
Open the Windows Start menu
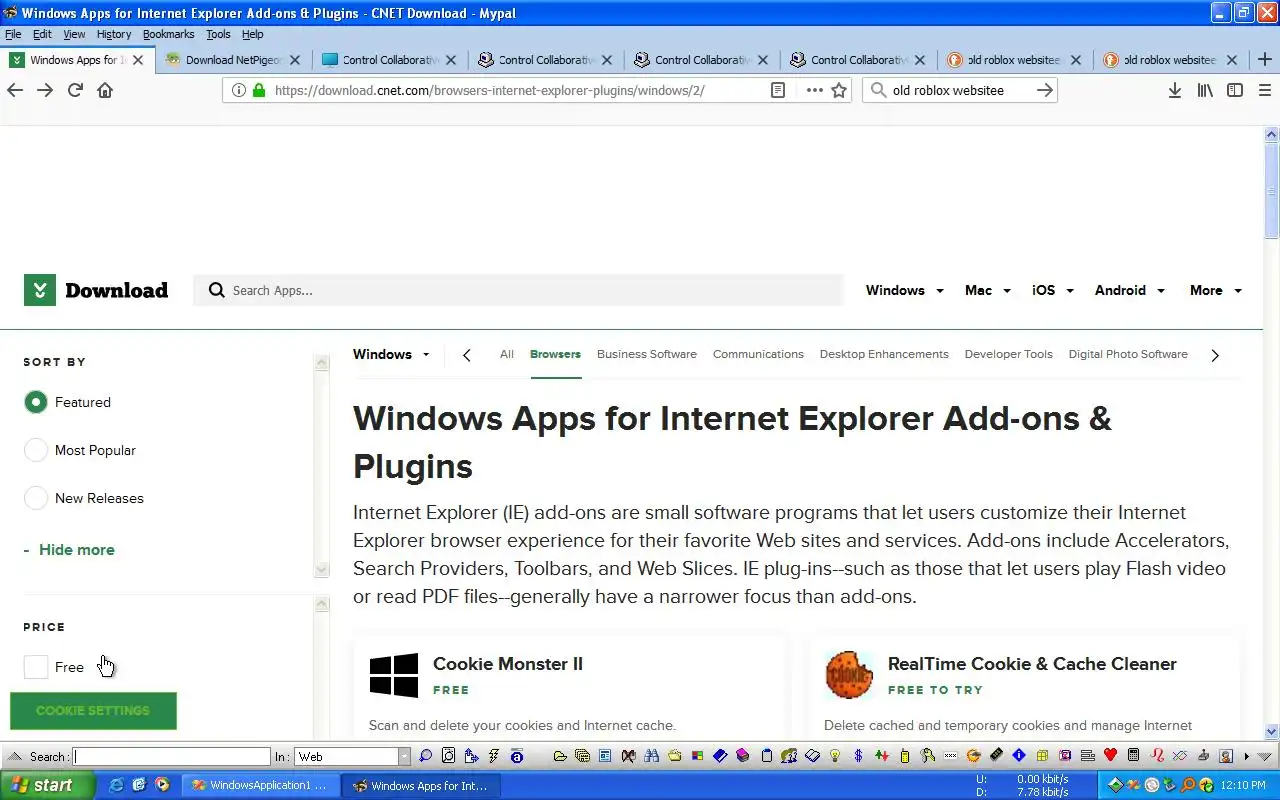coord(47,785)
